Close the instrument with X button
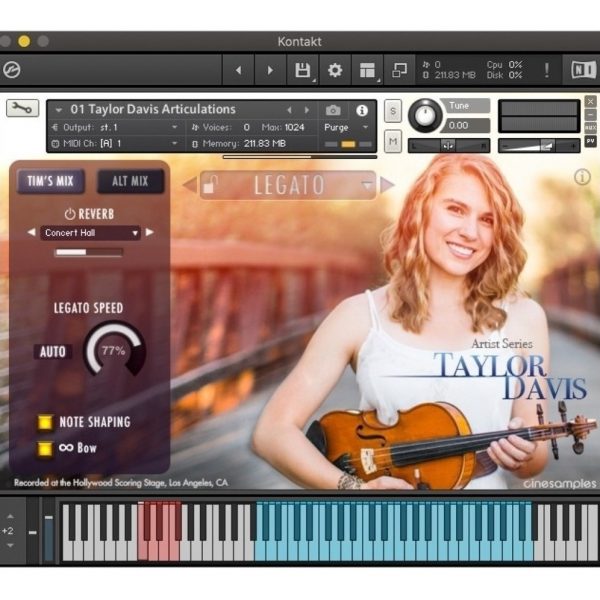600x600 pixels. 590,102
